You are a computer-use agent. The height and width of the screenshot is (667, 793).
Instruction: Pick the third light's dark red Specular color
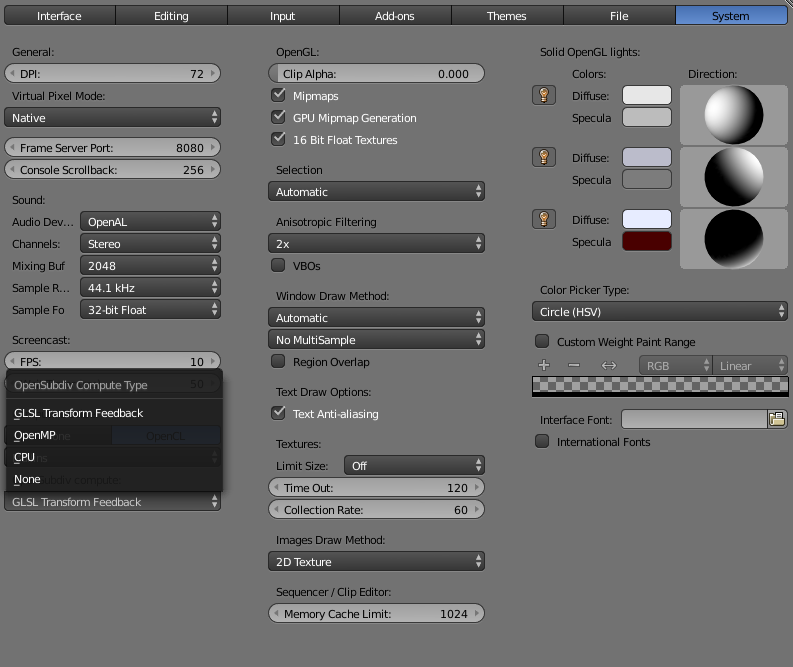pos(646,242)
